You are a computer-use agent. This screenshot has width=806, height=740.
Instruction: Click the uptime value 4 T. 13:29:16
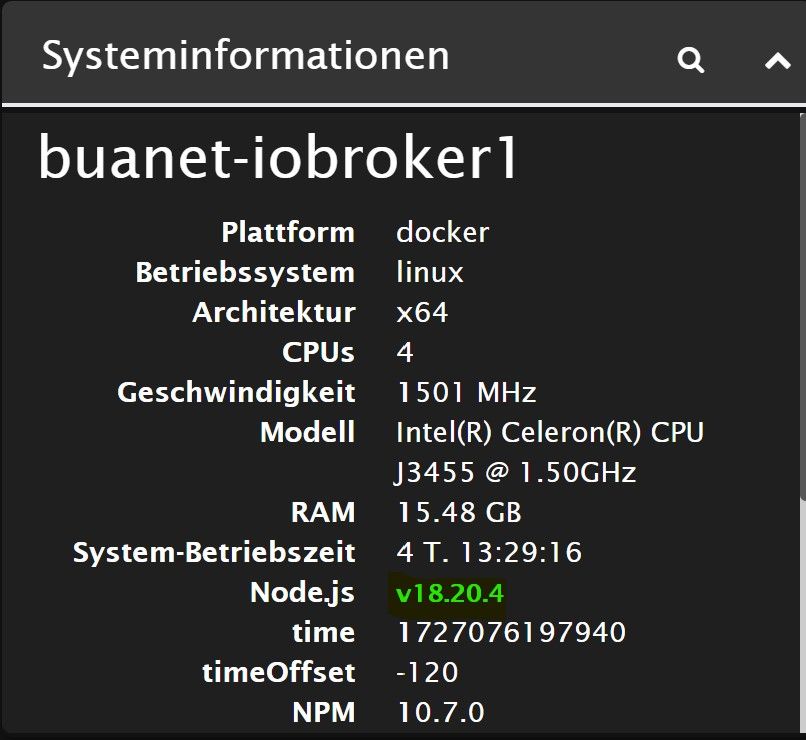coord(489,553)
